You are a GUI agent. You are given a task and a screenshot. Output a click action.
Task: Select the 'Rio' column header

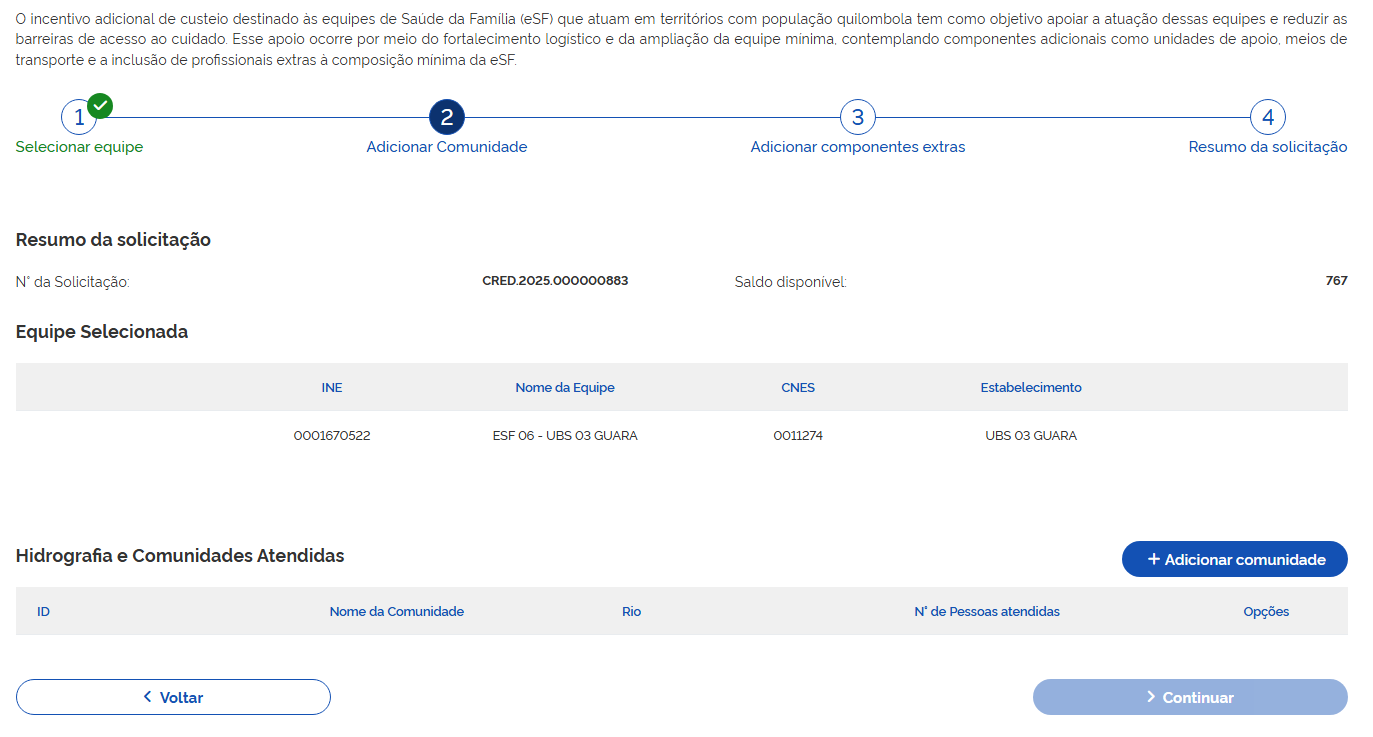[x=631, y=612]
